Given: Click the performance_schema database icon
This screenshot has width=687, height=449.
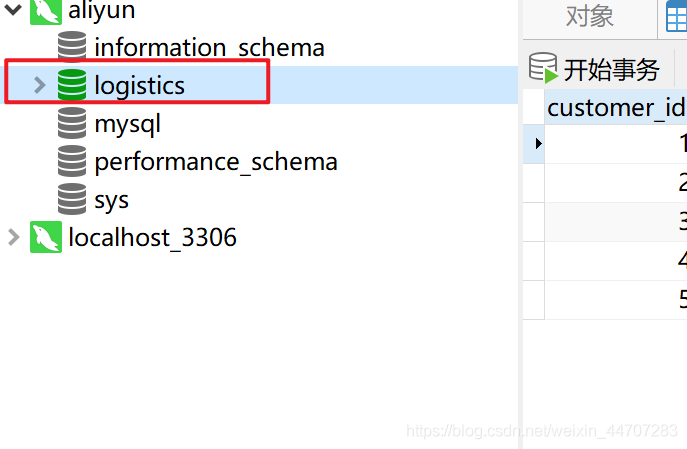Looking at the screenshot, I should coord(72,161).
